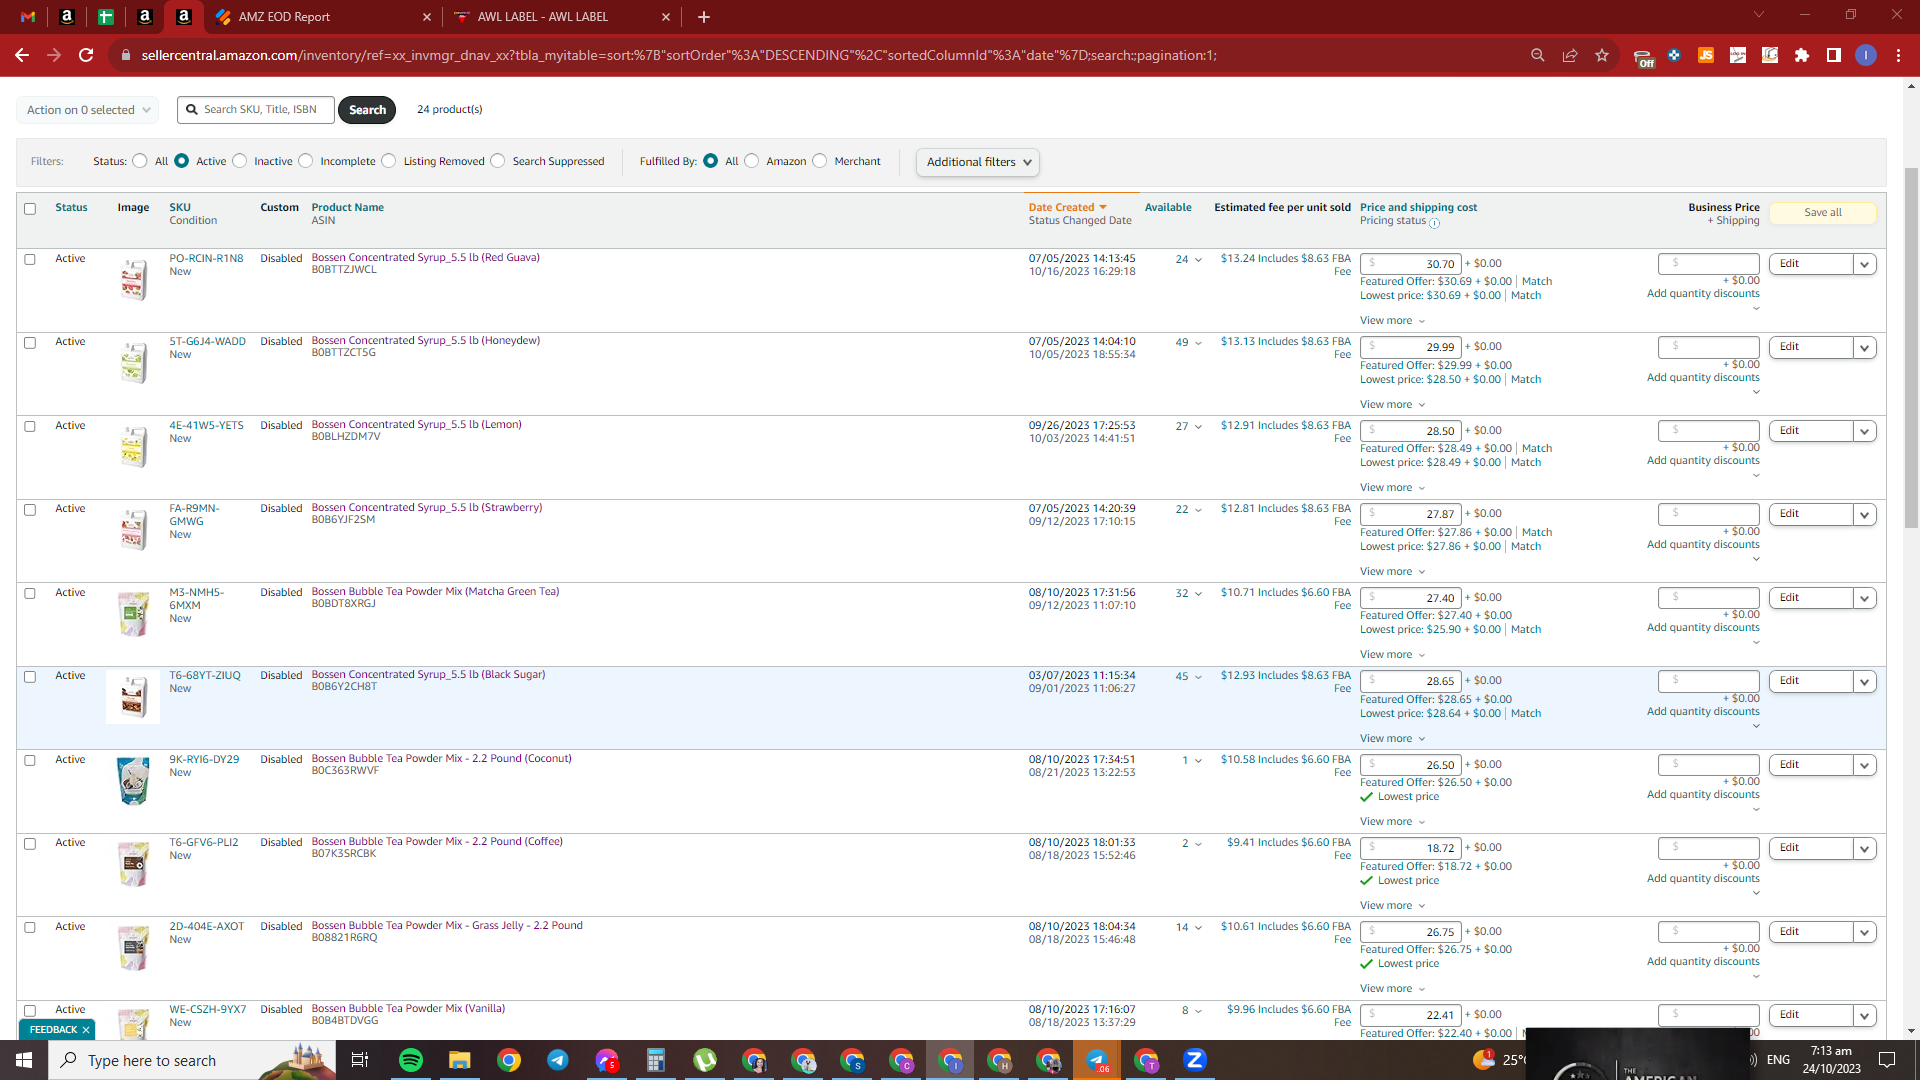Screen dimensions: 1920x1080
Task: Click Business Price field for Honeydew row
Action: point(1708,347)
